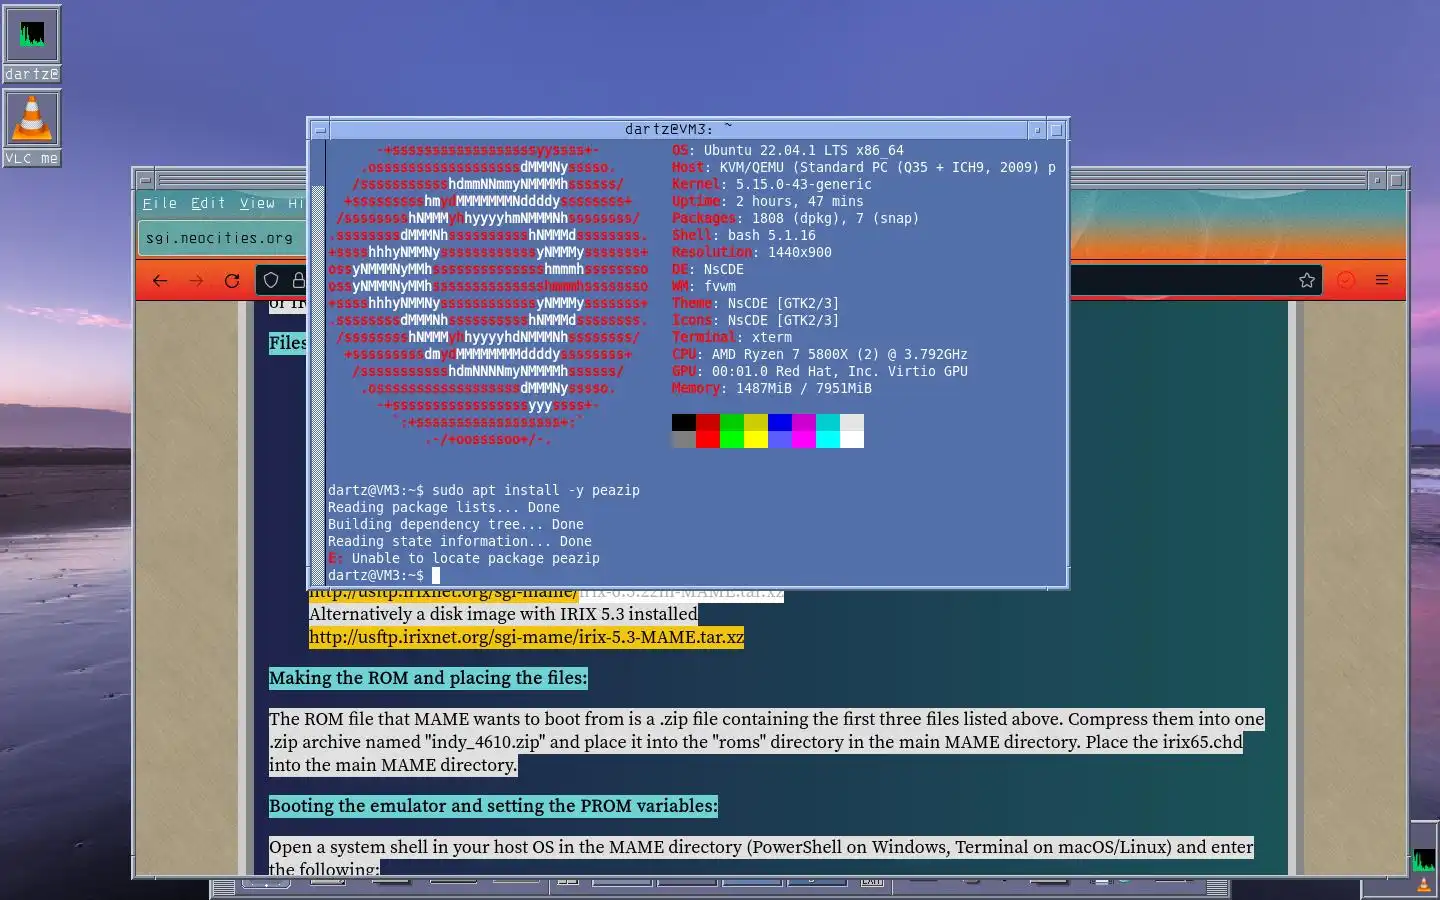Click the "WM: fvwm" line
1440x900 pixels.
tap(704, 286)
